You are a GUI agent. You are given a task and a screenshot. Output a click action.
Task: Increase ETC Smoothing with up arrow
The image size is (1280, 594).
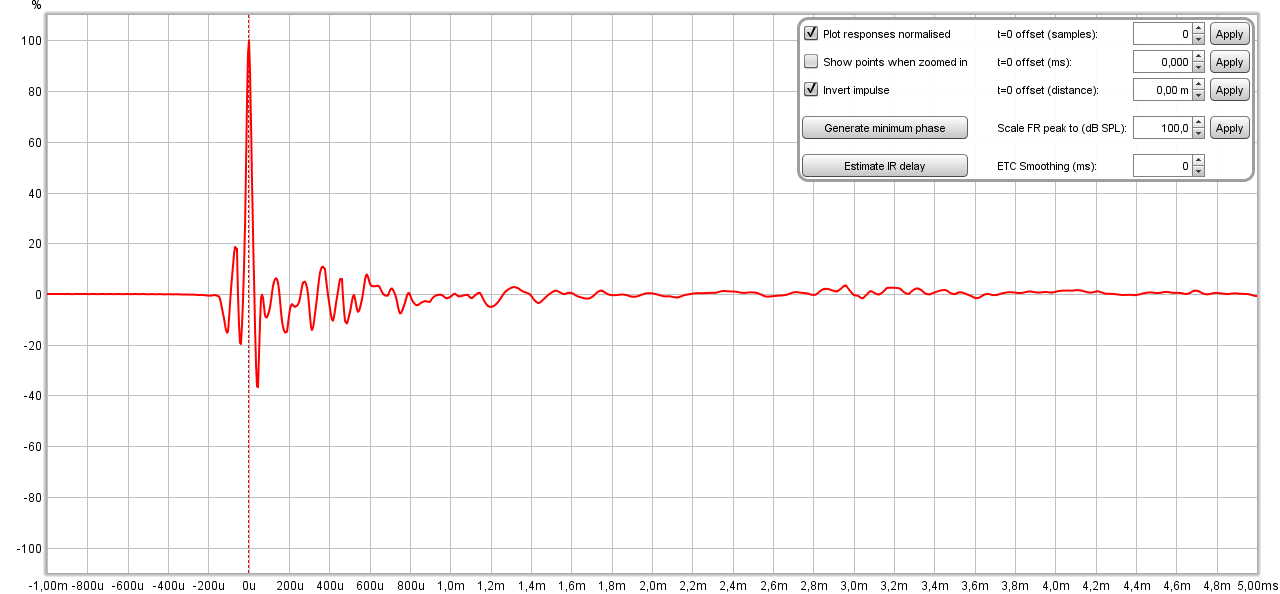pos(1199,161)
